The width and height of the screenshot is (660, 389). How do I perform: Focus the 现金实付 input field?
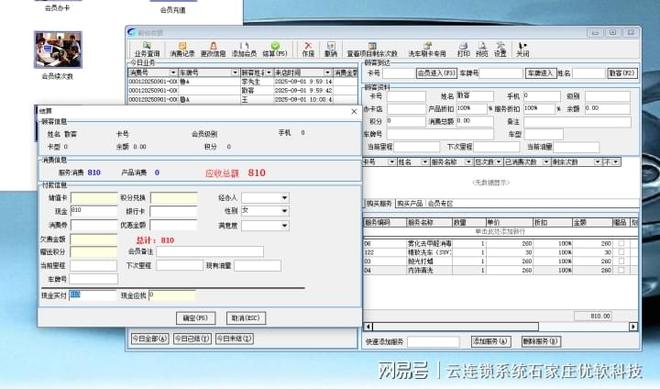coord(93,296)
